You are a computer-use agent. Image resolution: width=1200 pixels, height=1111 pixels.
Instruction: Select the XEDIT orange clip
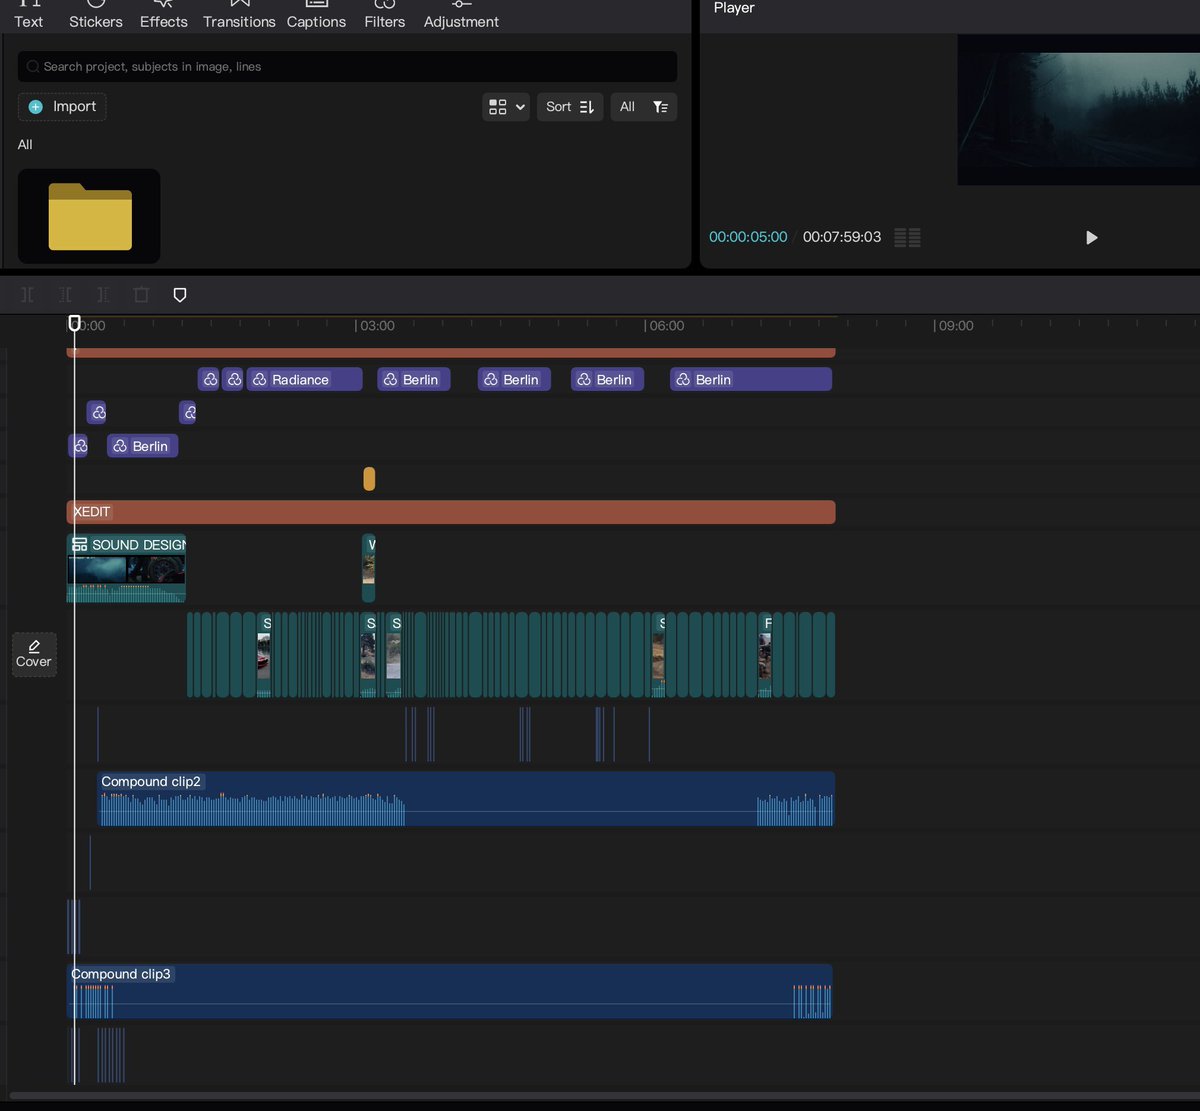(451, 512)
